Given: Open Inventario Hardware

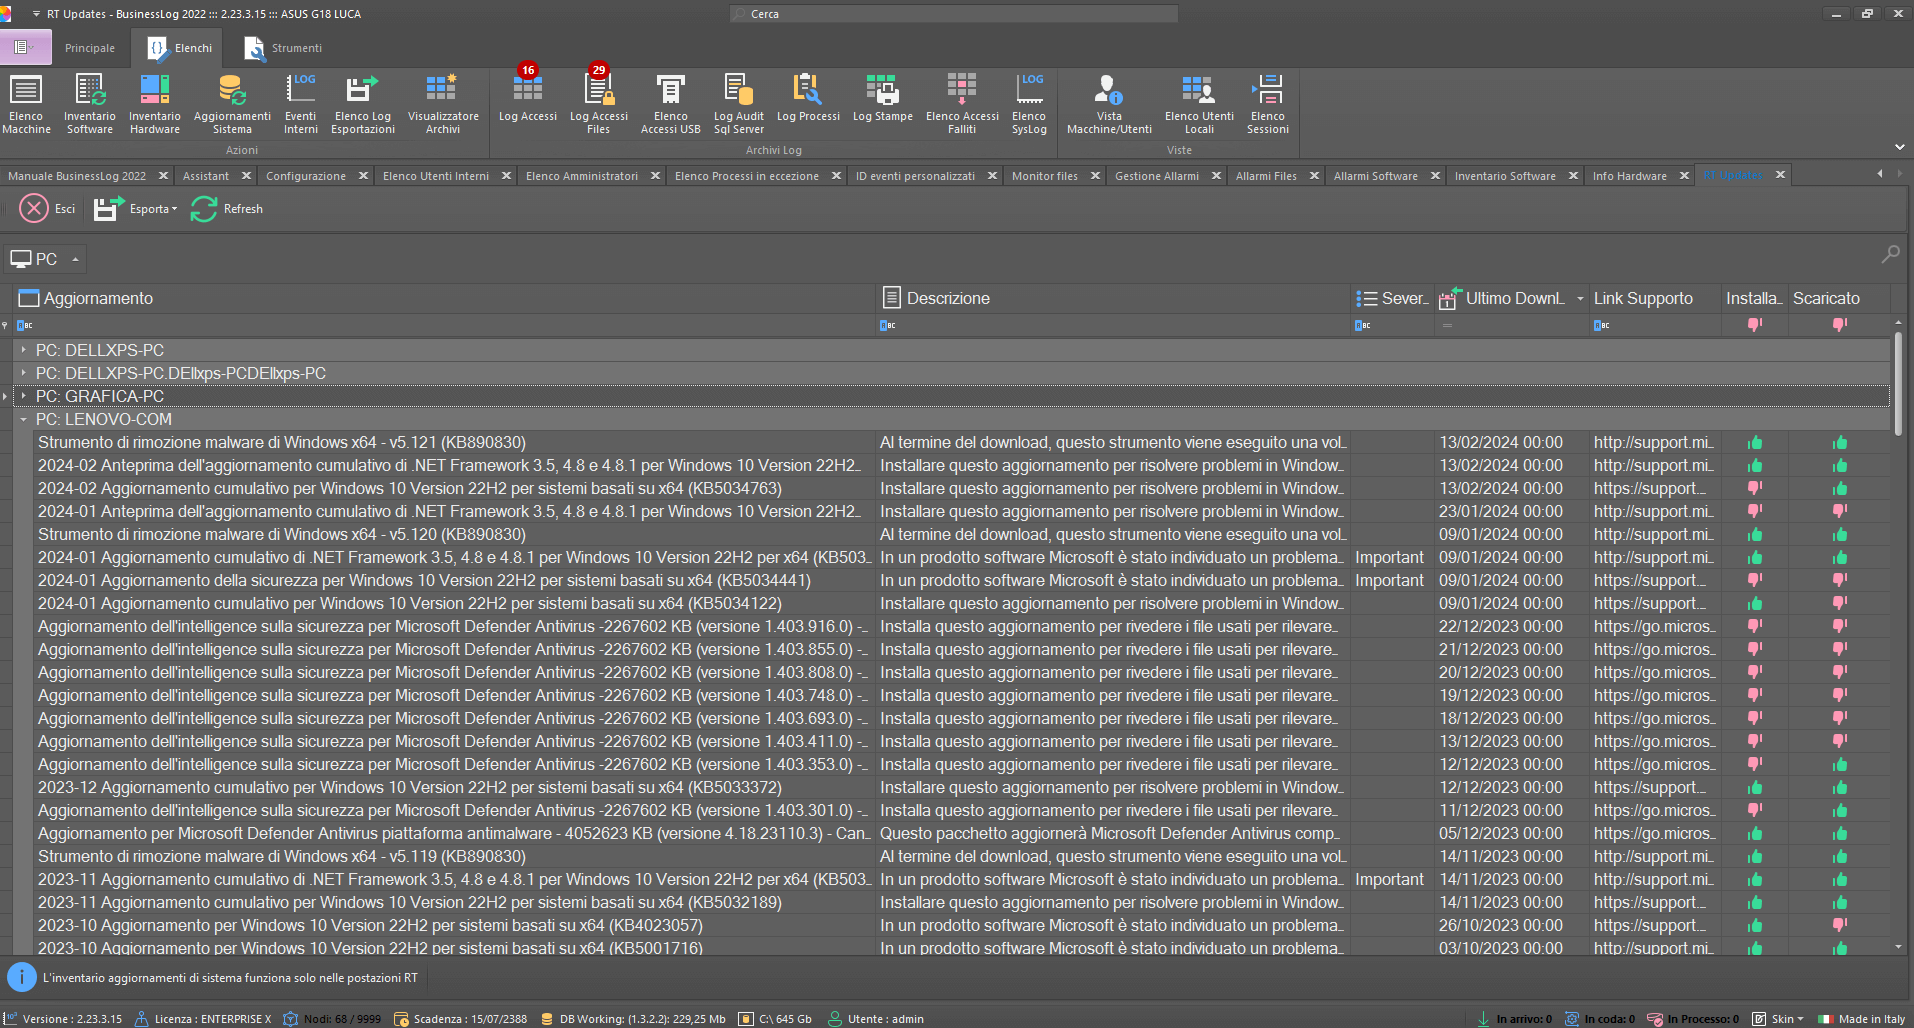Looking at the screenshot, I should [x=155, y=104].
